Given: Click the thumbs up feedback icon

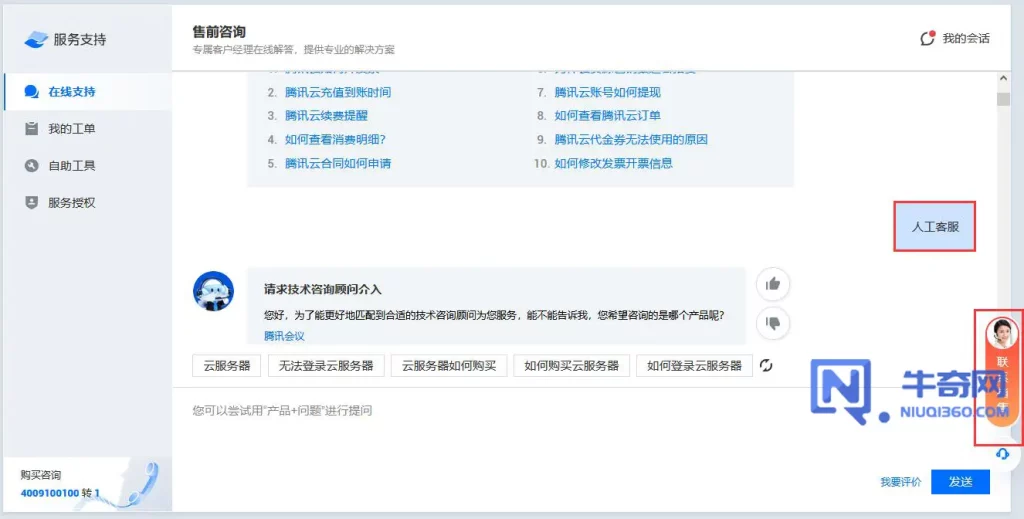Looking at the screenshot, I should (773, 284).
